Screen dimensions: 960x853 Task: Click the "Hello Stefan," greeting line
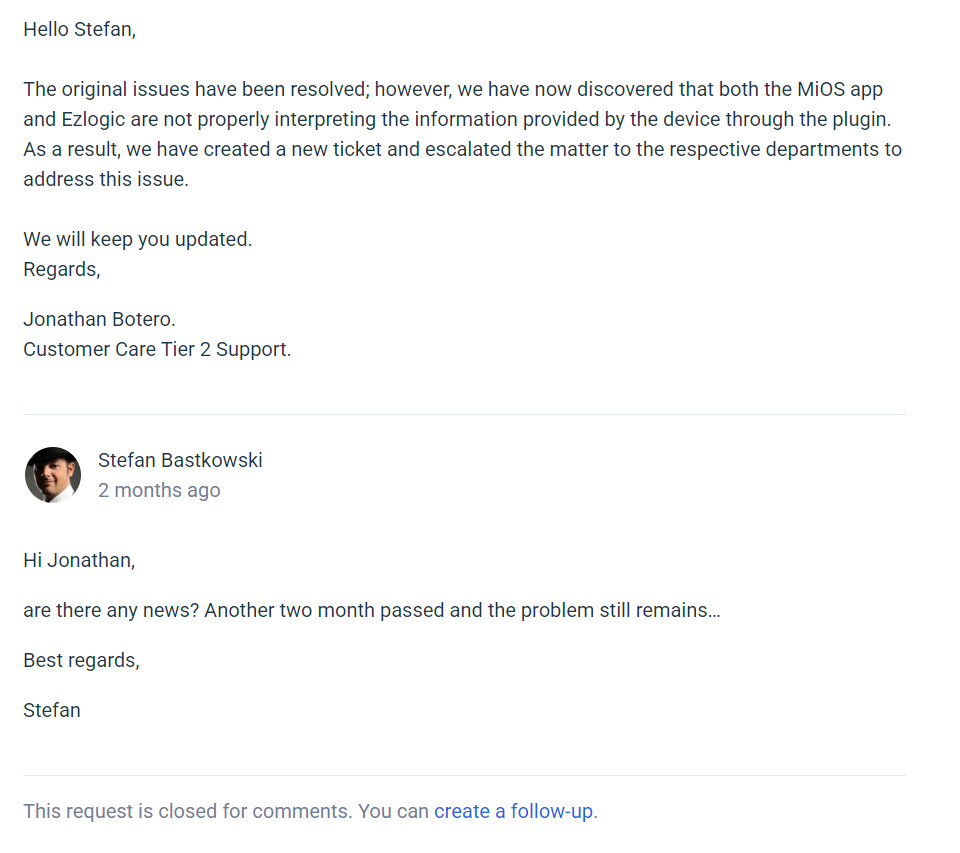click(80, 29)
